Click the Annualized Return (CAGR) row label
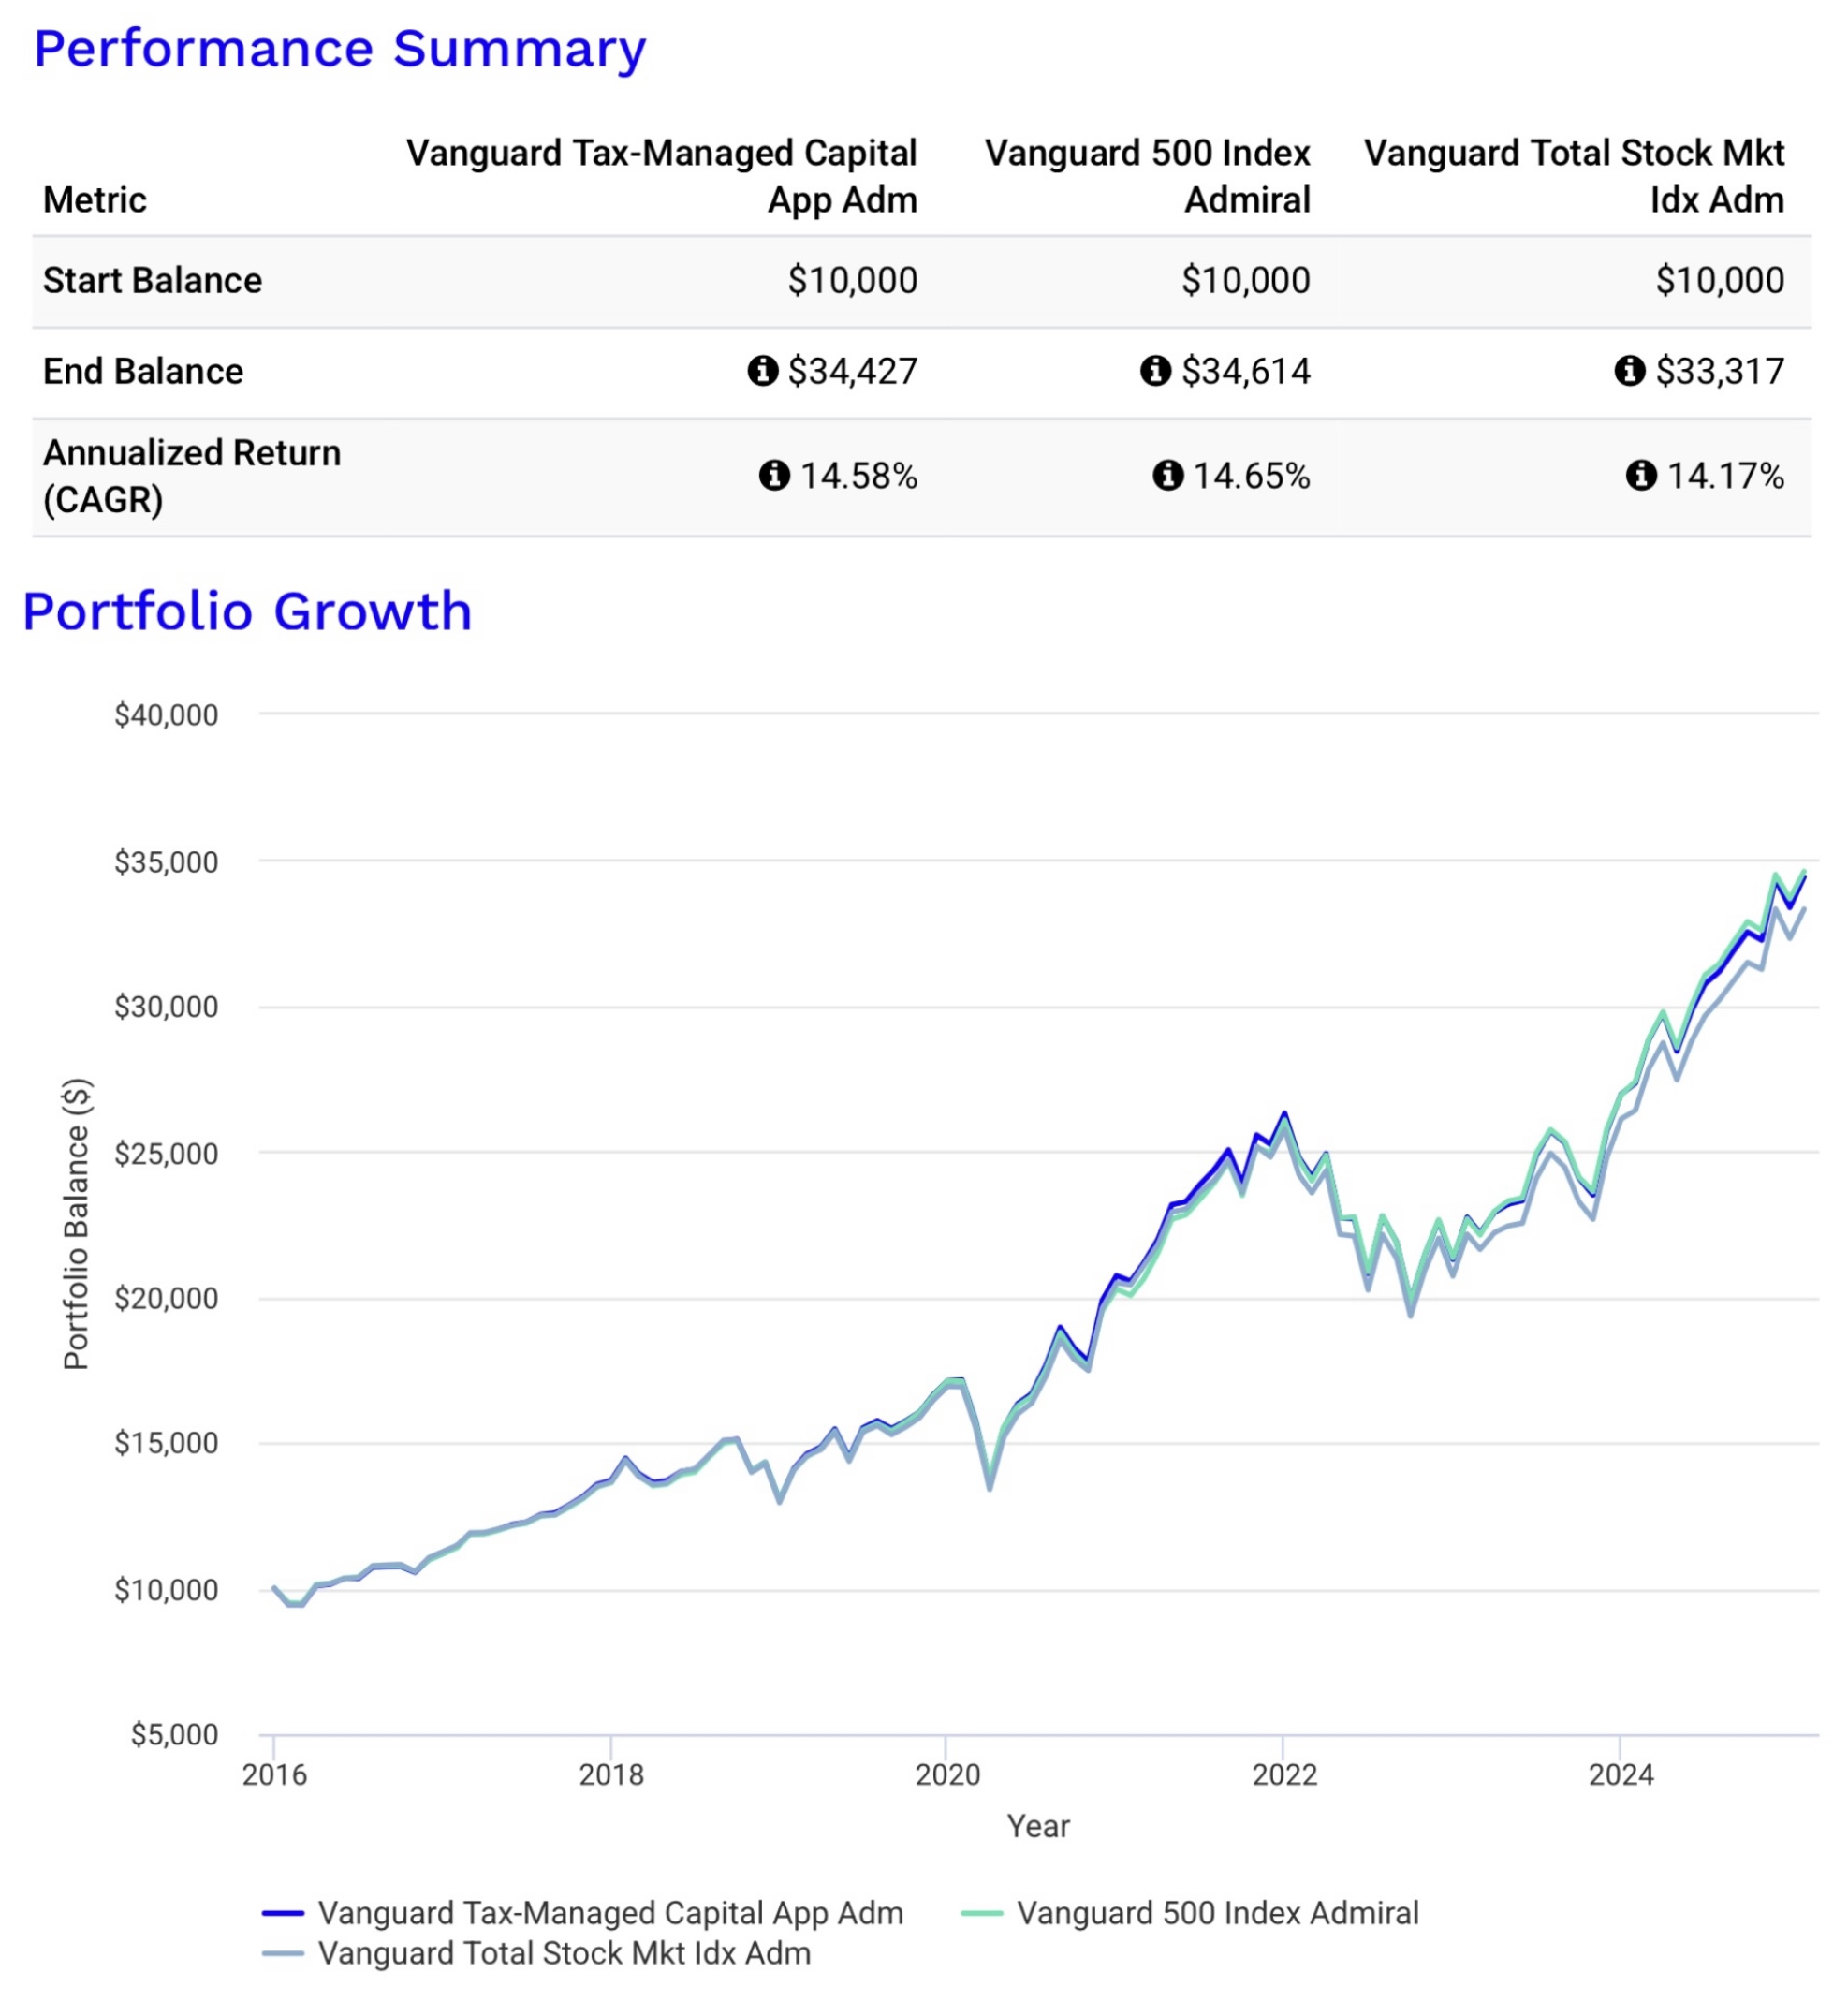The height and width of the screenshot is (2002, 1848). coord(192,476)
